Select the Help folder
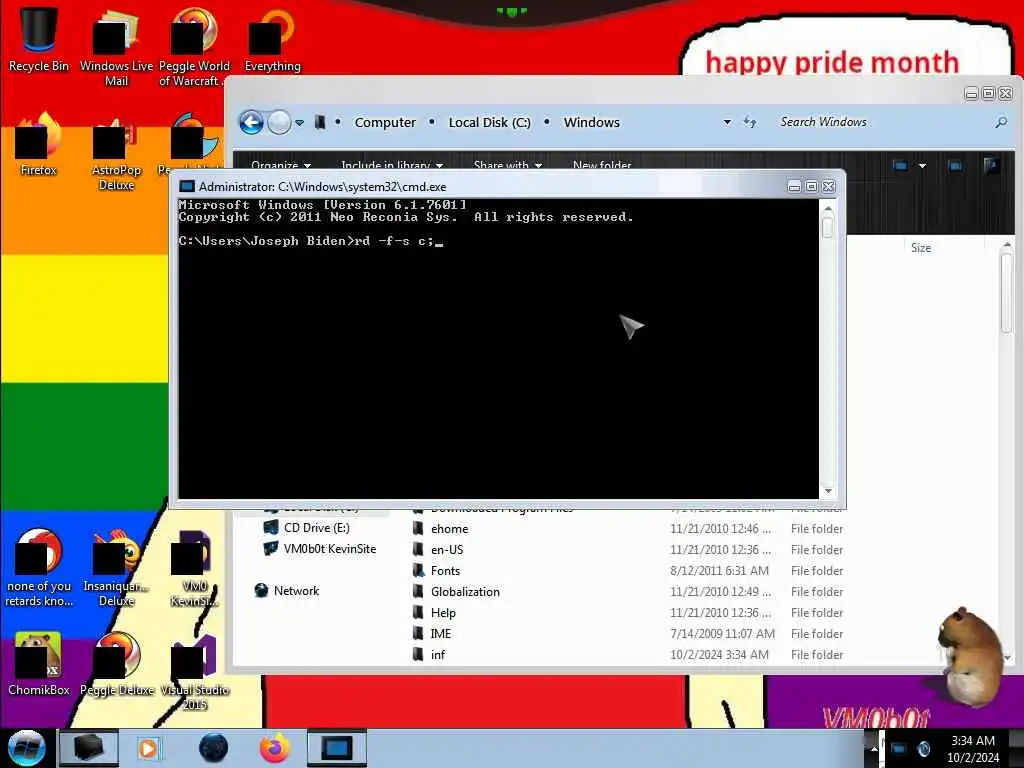 [443, 612]
